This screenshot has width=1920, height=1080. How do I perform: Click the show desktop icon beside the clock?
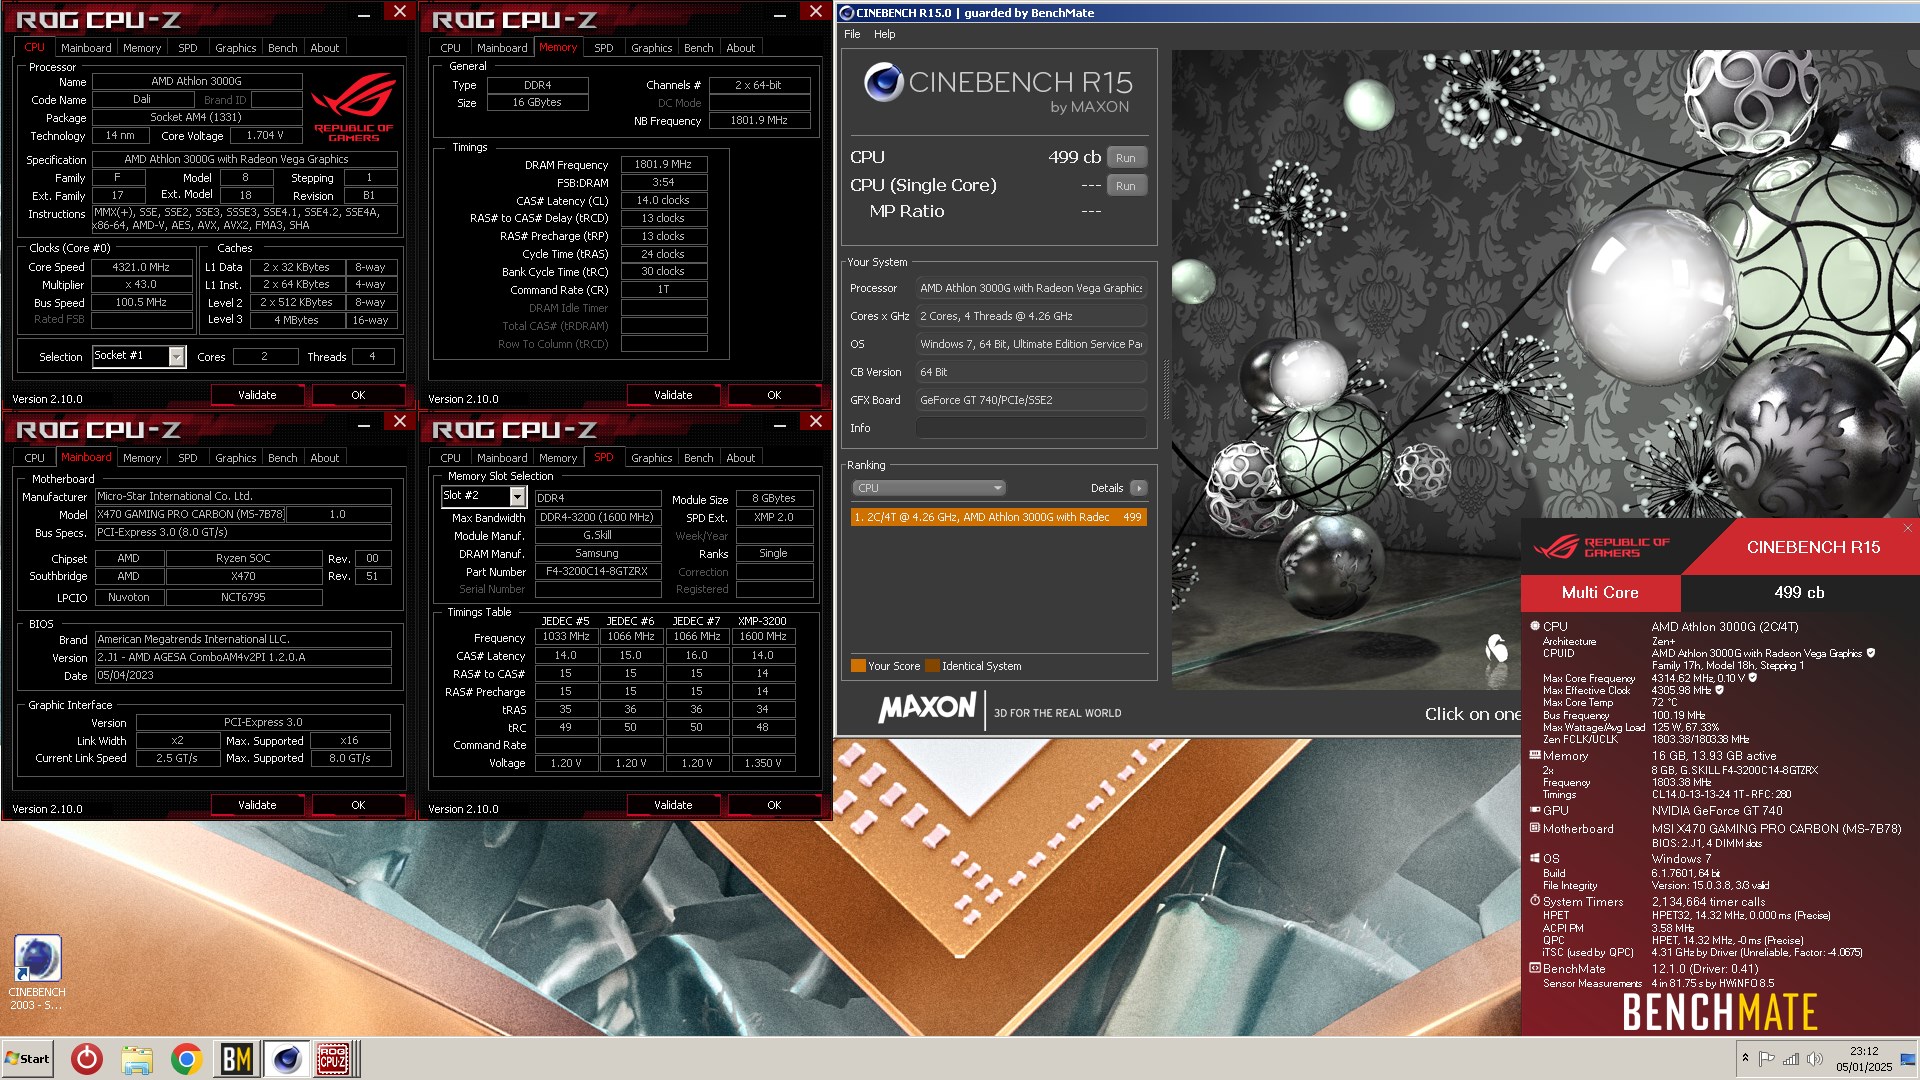click(x=1908, y=1058)
